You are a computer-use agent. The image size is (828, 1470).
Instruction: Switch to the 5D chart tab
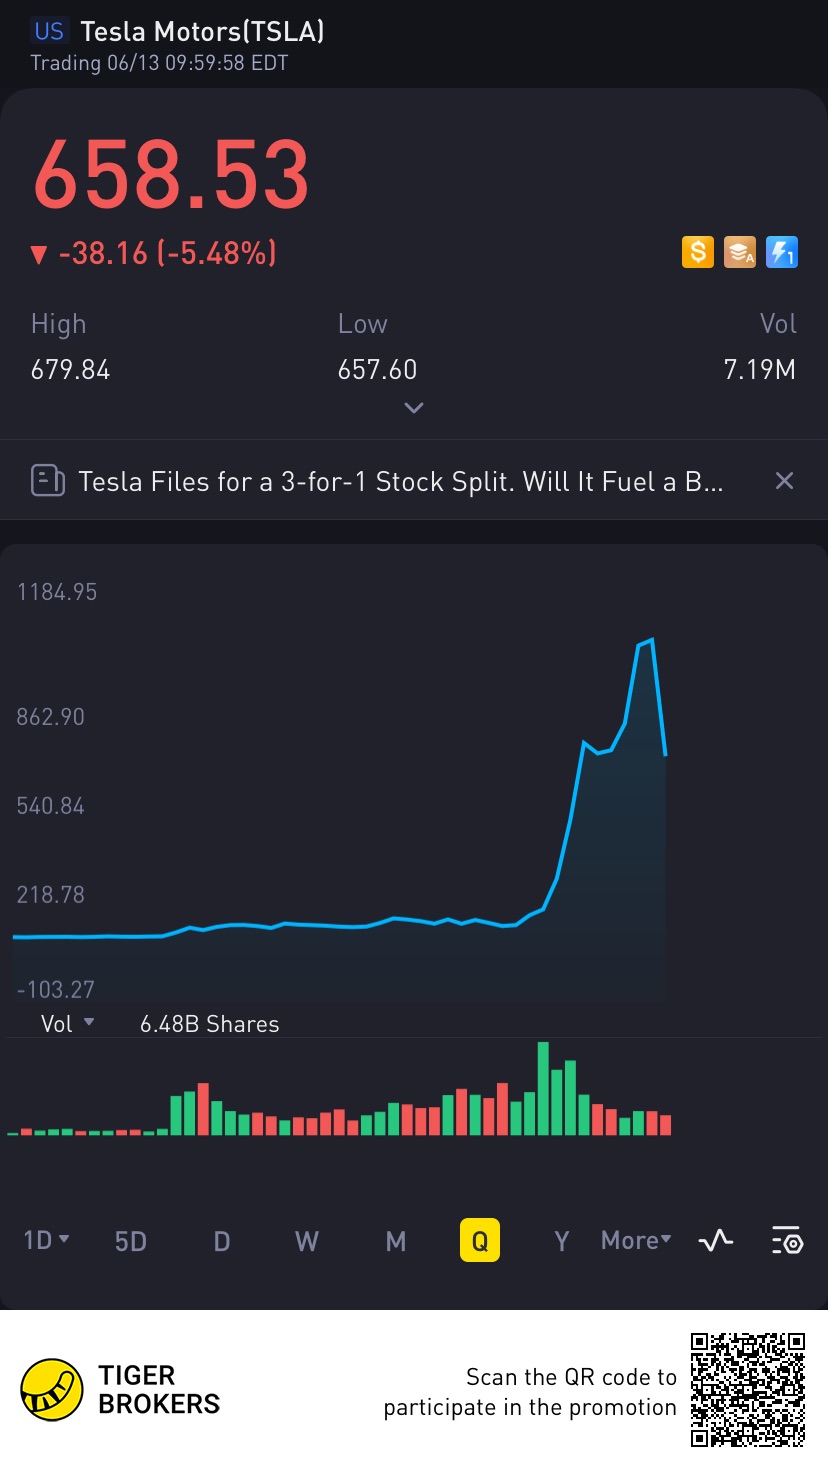[131, 1241]
